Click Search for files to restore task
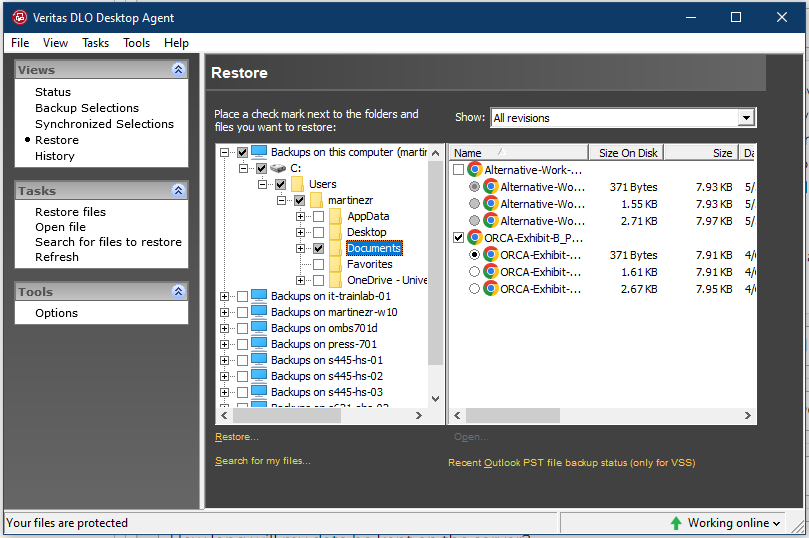 108,242
